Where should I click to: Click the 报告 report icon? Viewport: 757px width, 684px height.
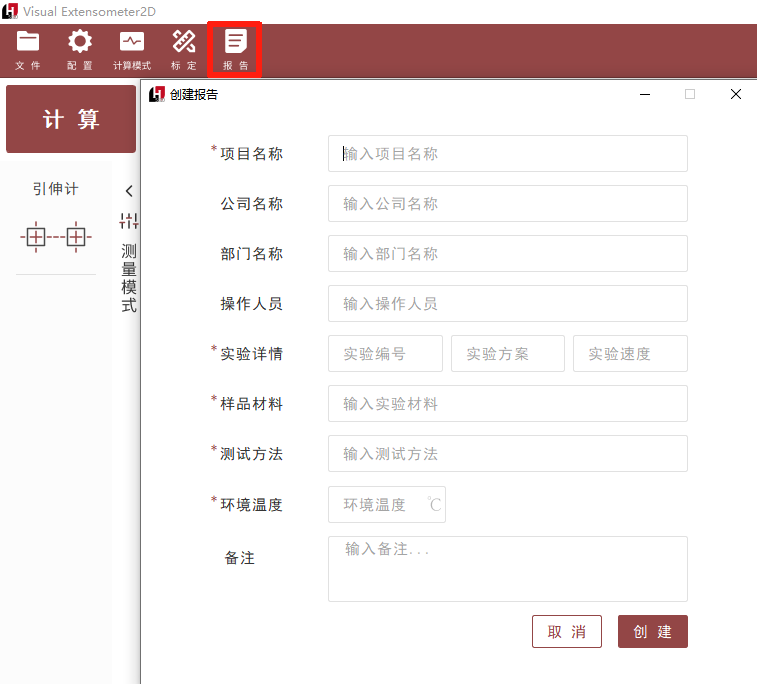point(236,49)
